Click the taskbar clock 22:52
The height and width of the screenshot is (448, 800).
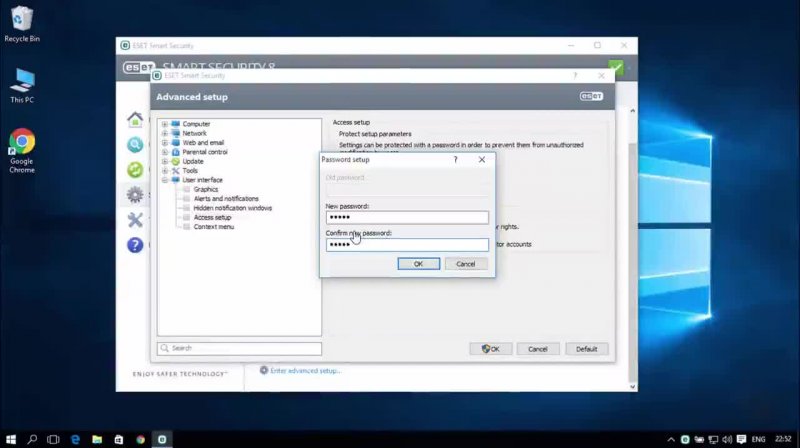pyautogui.click(x=783, y=439)
